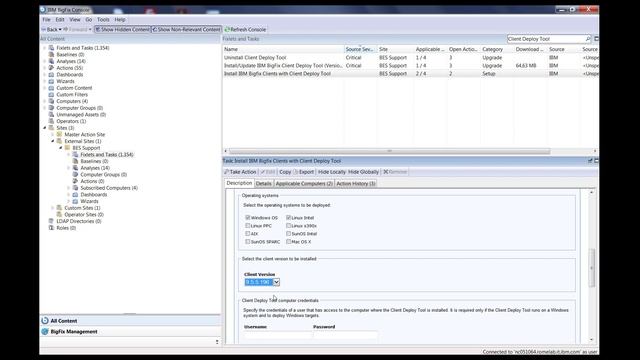Open the Tools menu
640x360 pixels.
tap(103, 20)
